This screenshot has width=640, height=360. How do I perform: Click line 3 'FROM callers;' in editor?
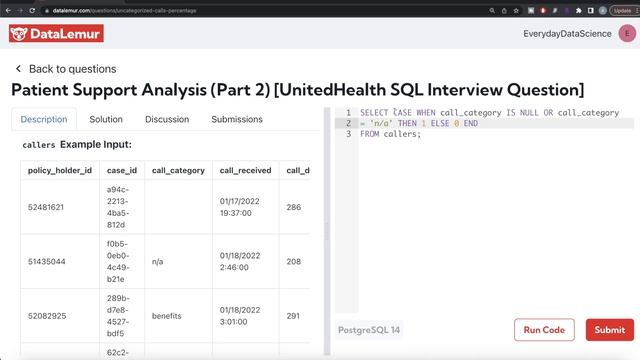coord(390,134)
